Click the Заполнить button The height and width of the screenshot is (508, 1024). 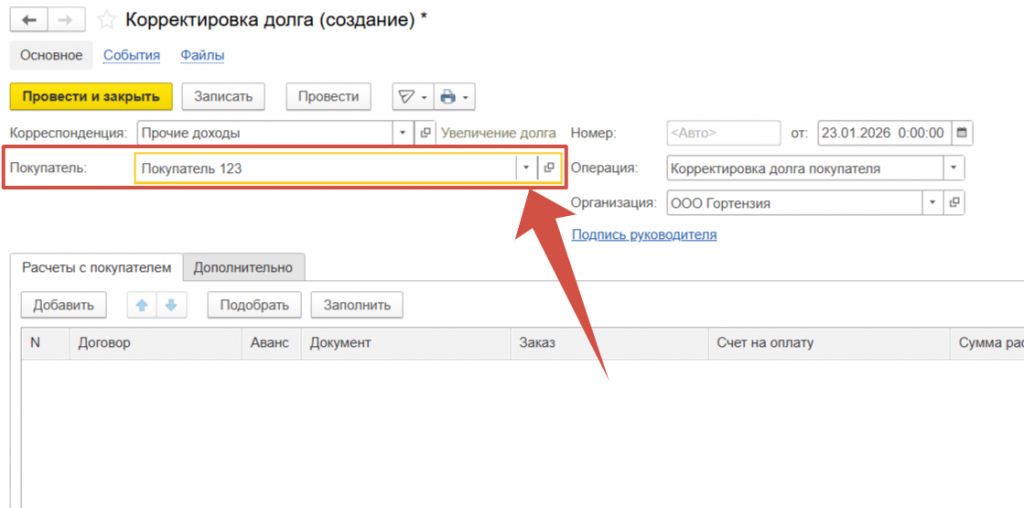click(357, 305)
